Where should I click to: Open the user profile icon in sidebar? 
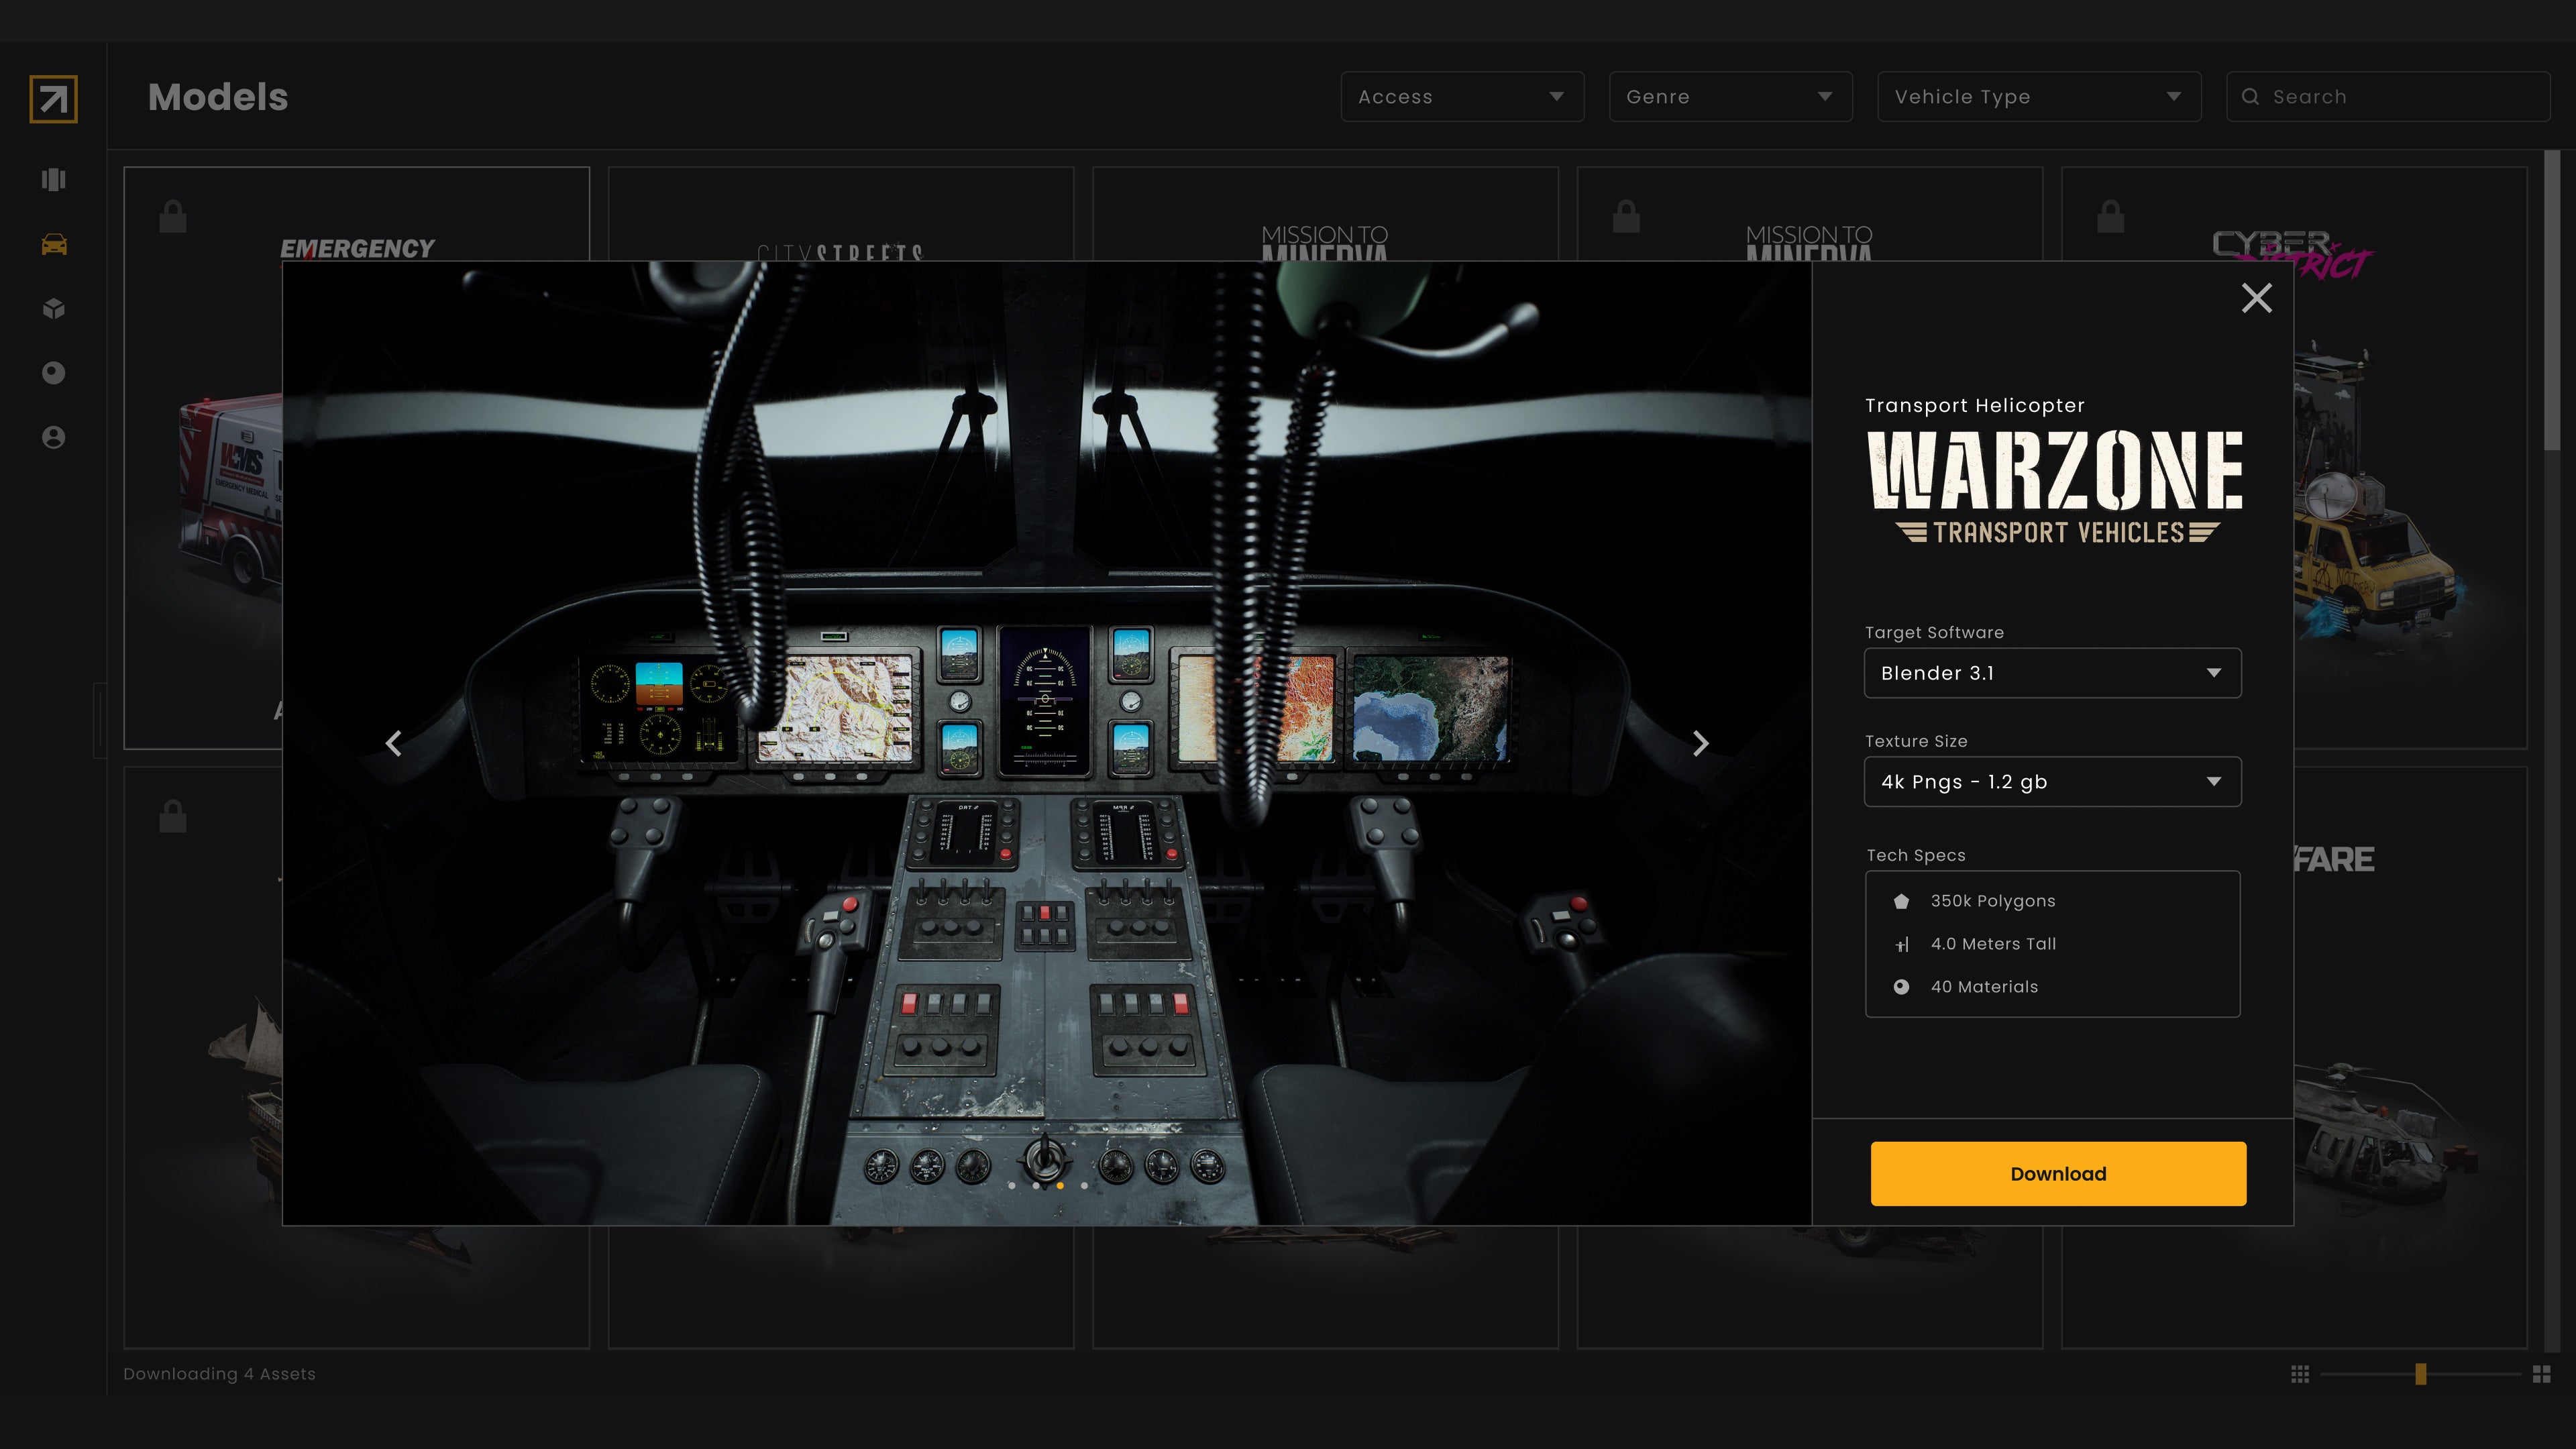[x=53, y=437]
